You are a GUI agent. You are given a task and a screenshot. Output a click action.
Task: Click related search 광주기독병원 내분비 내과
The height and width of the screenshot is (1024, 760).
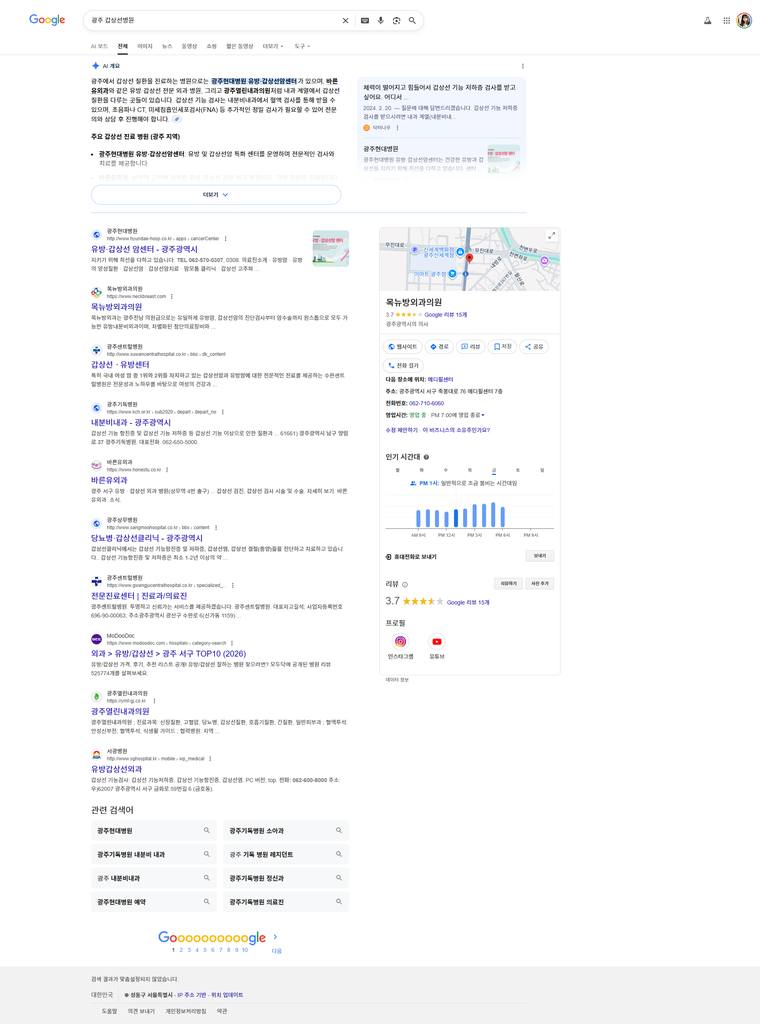click(x=154, y=855)
